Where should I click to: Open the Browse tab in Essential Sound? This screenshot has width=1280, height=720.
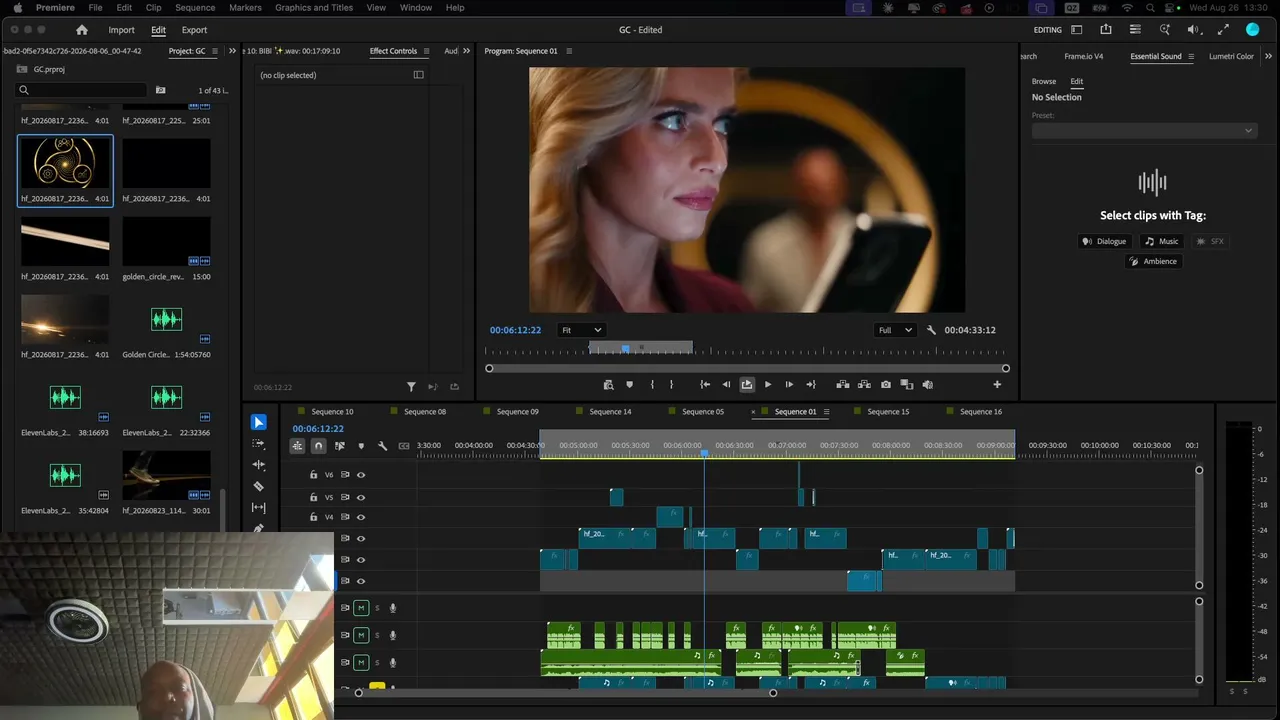coord(1044,81)
